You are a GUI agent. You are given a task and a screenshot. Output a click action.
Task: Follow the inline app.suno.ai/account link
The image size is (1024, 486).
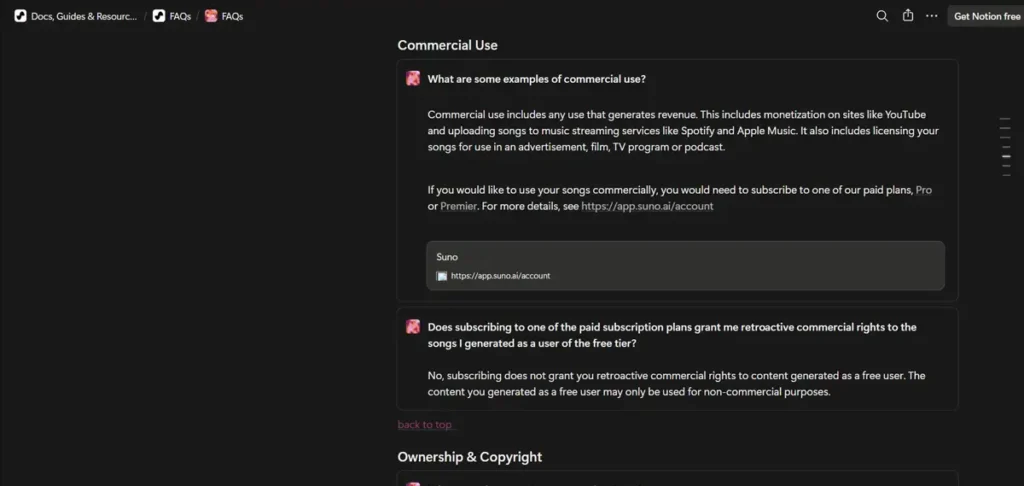(647, 206)
